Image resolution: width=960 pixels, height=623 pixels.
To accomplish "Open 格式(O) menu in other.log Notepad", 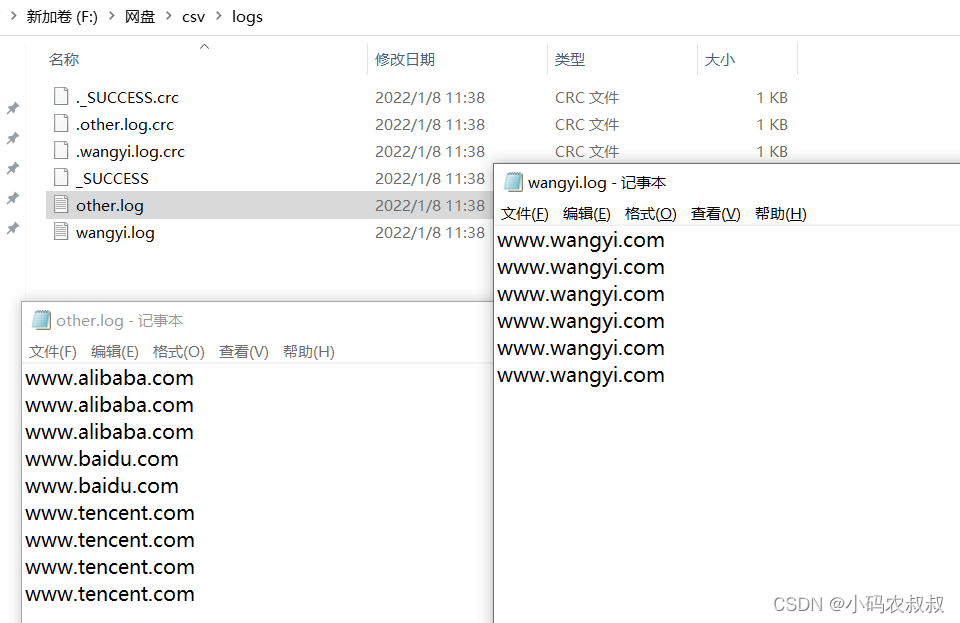I will pyautogui.click(x=178, y=352).
